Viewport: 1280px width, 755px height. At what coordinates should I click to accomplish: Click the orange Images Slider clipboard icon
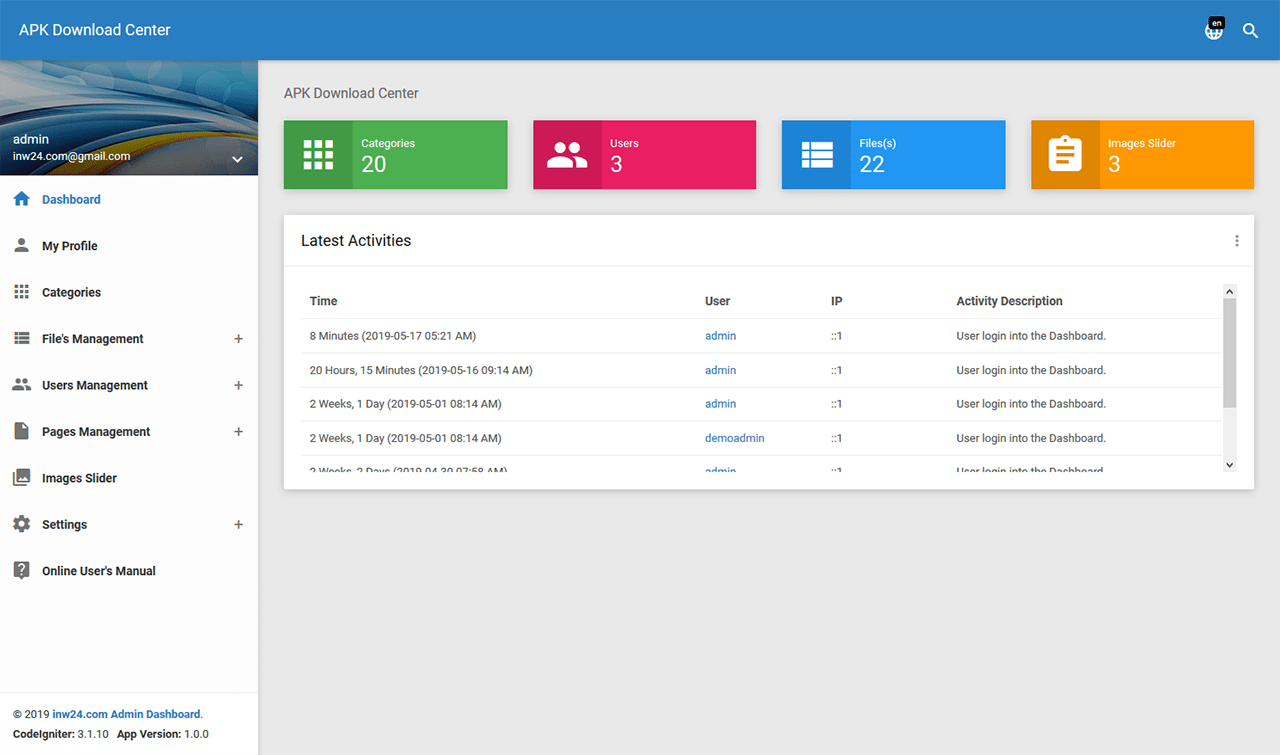click(x=1065, y=155)
